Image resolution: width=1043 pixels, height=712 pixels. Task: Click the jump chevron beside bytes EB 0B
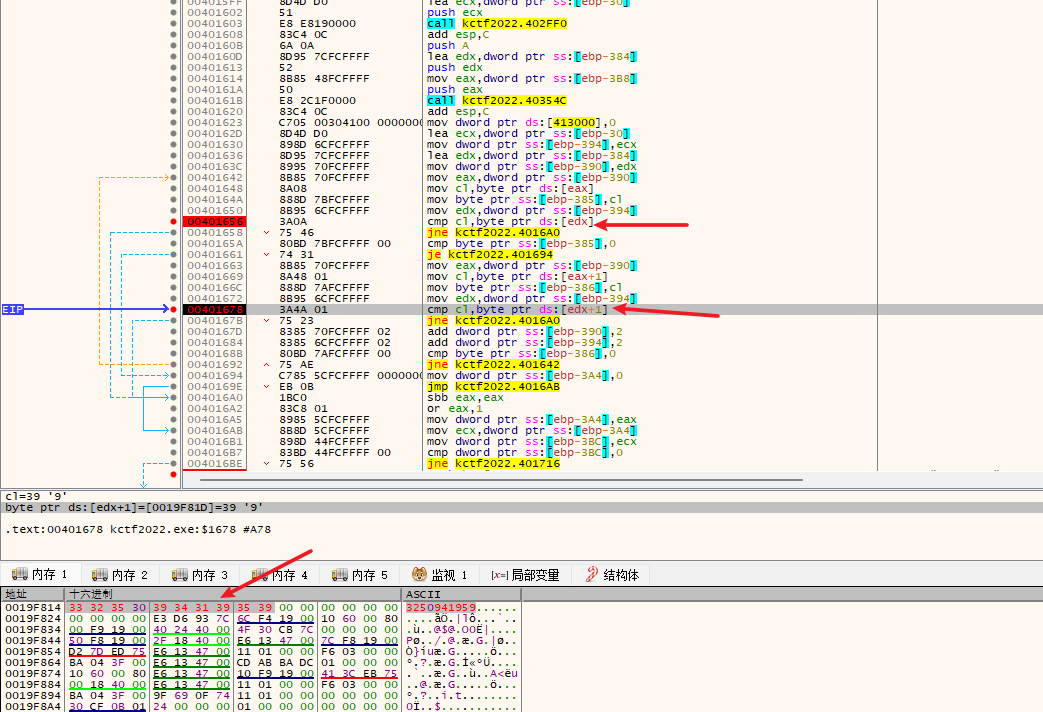coord(266,387)
